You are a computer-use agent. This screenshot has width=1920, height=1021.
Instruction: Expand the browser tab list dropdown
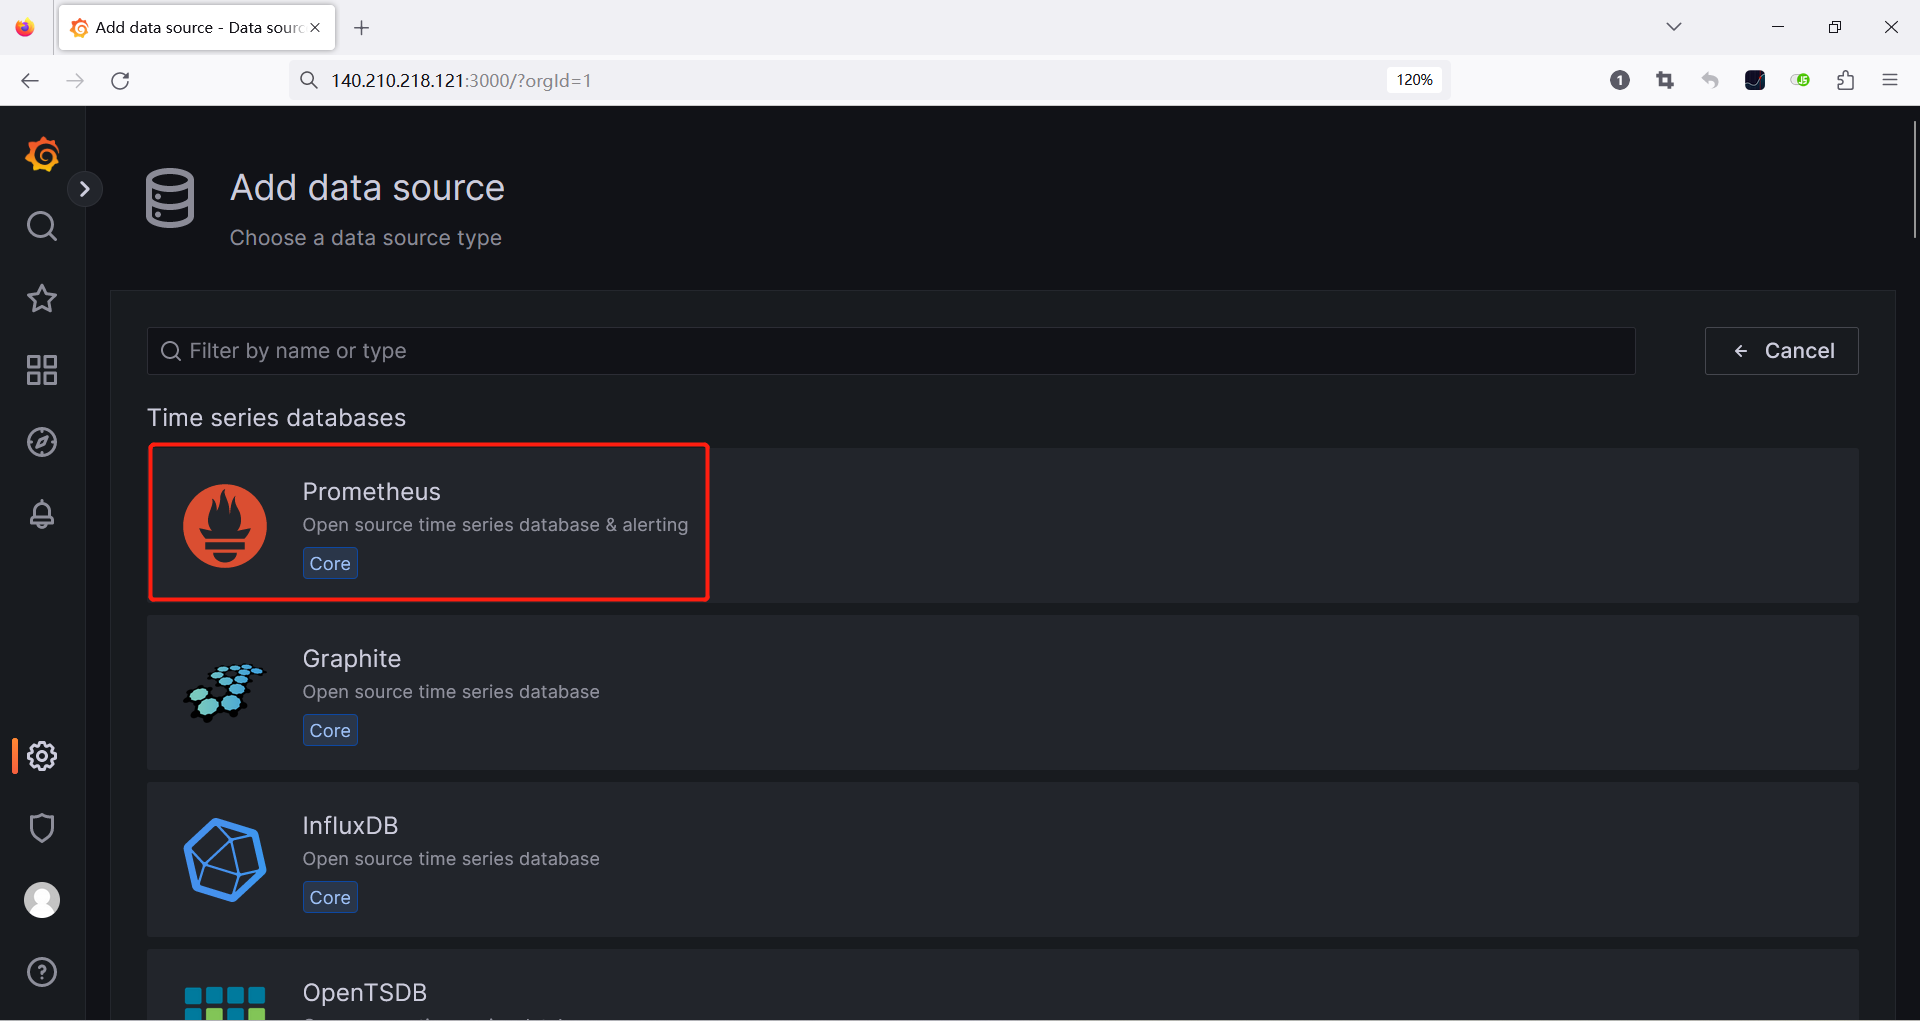(x=1674, y=27)
